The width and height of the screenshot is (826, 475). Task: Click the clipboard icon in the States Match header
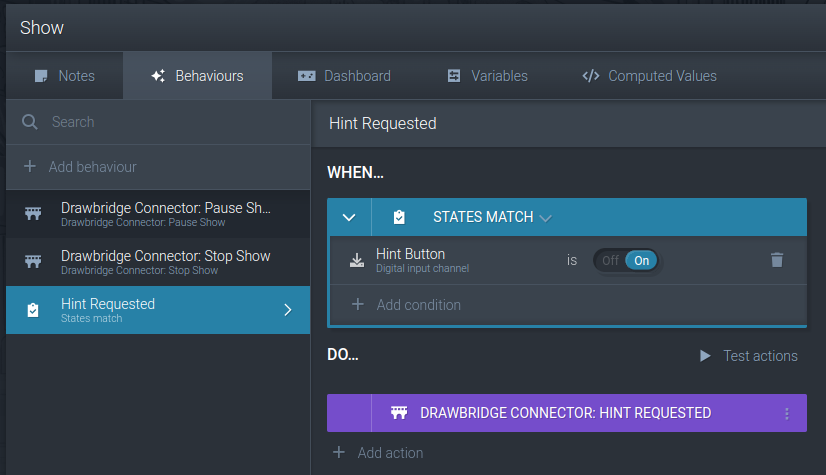tap(399, 217)
